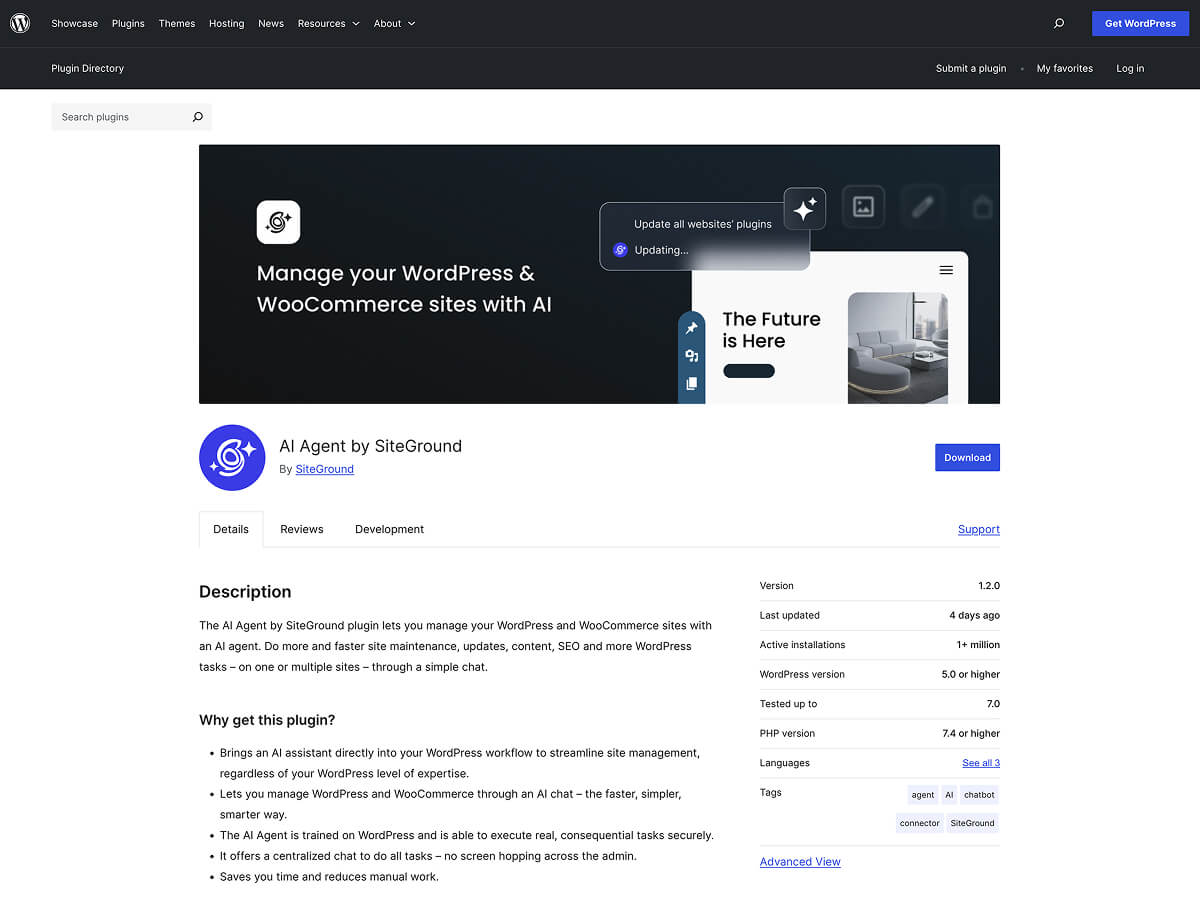This screenshot has width=1200, height=902.
Task: Click the Tested up to label
Action: [788, 704]
